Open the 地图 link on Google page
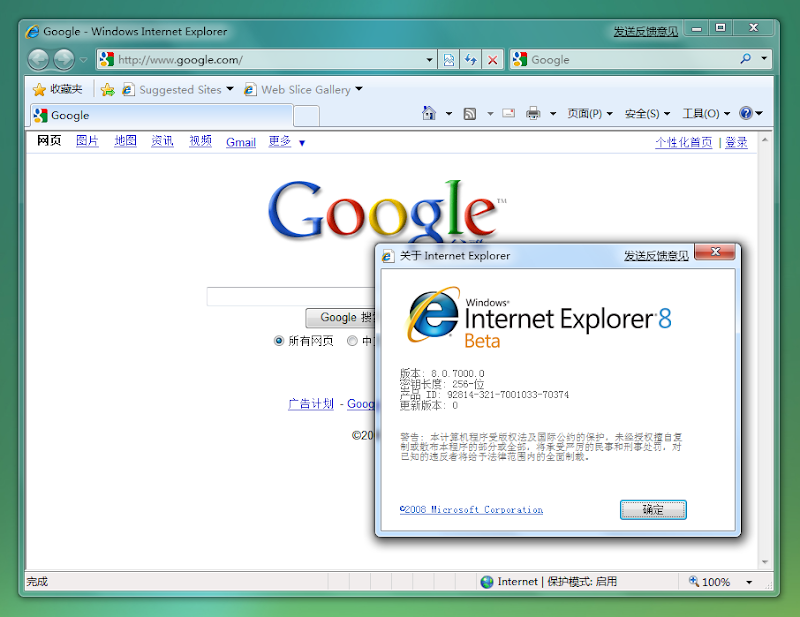This screenshot has width=800, height=617. (126, 141)
